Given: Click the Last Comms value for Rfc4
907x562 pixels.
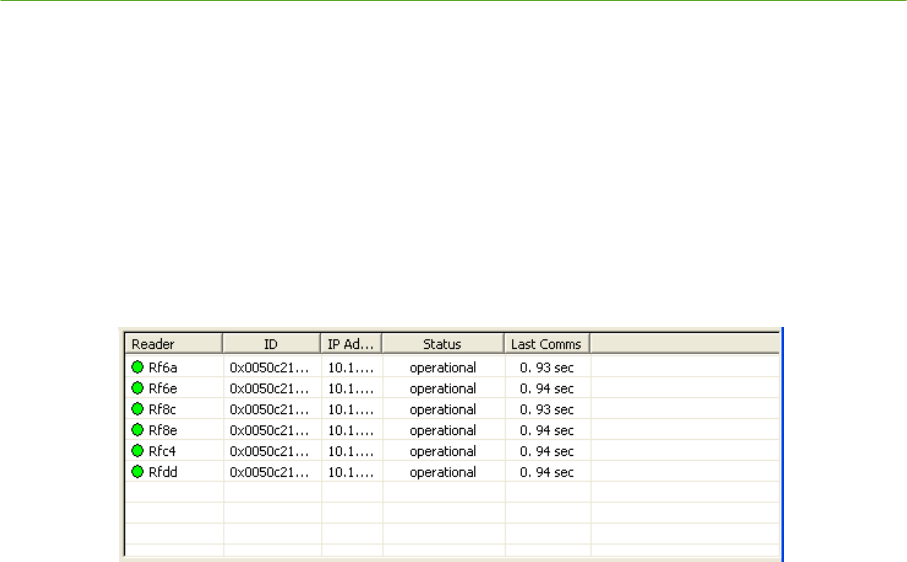Looking at the screenshot, I should (x=547, y=451).
